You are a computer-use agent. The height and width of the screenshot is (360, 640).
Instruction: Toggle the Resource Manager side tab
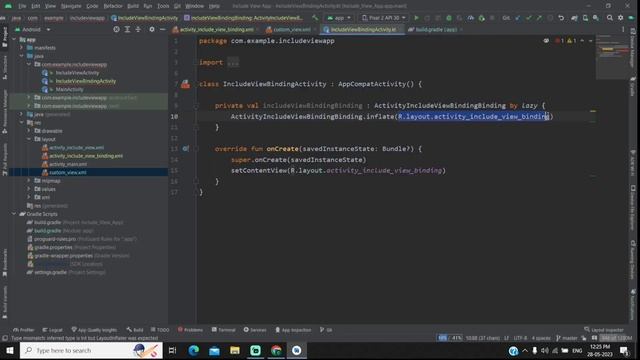pos(5,111)
